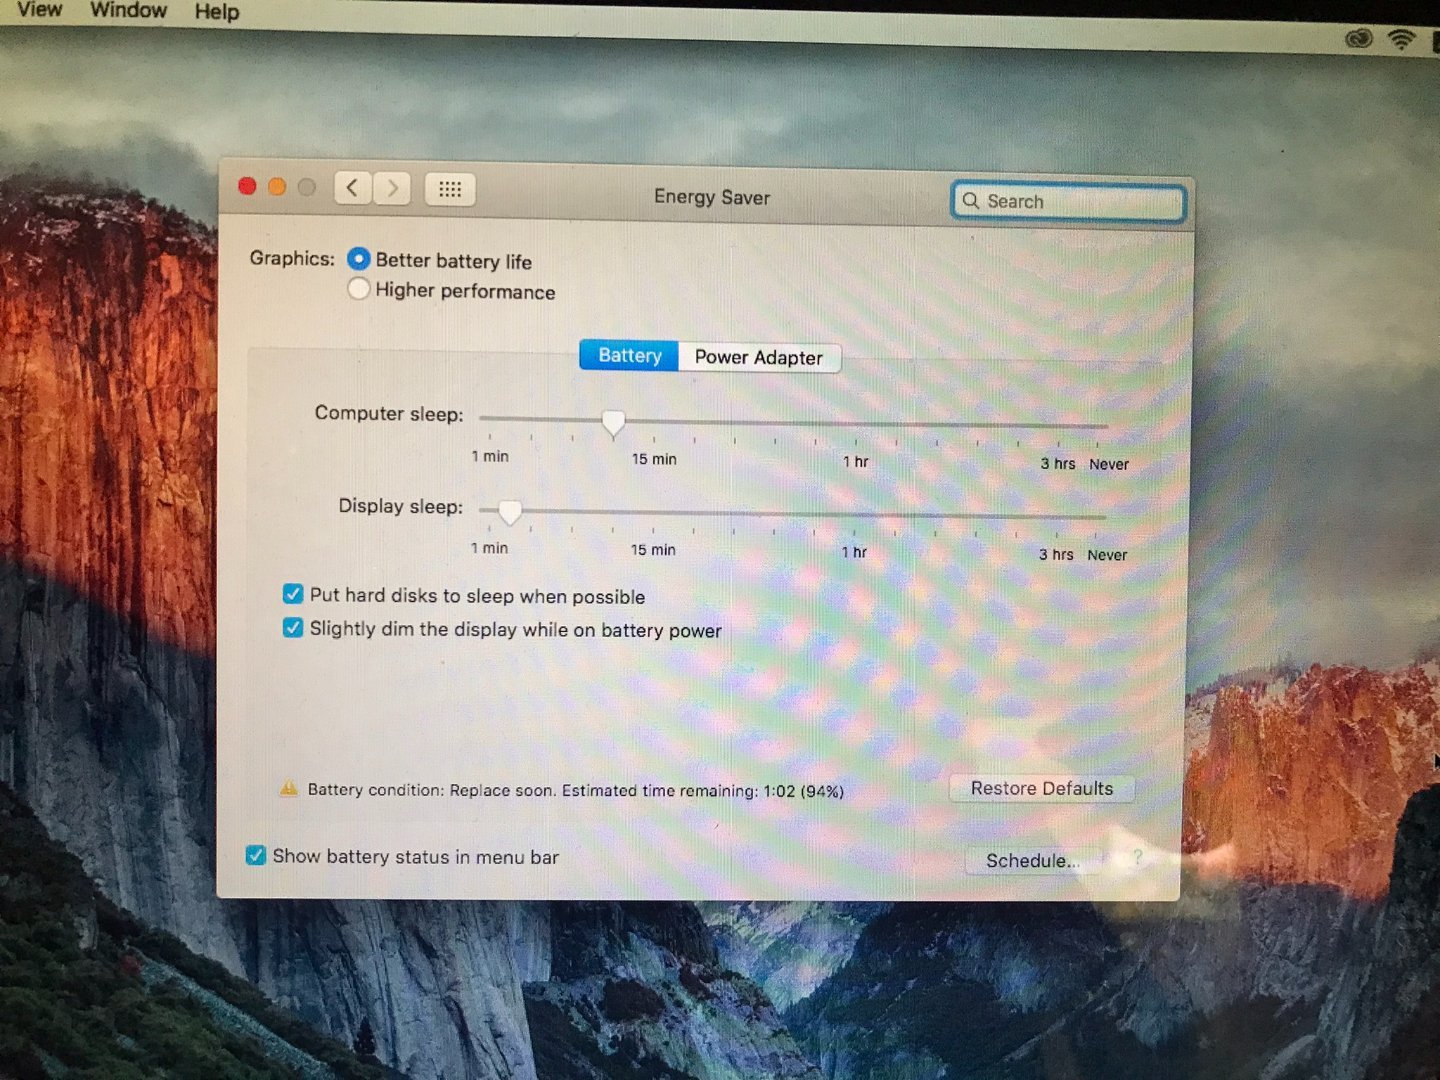Set Display sleep to 1 hr mark
This screenshot has width=1440, height=1080.
(854, 516)
